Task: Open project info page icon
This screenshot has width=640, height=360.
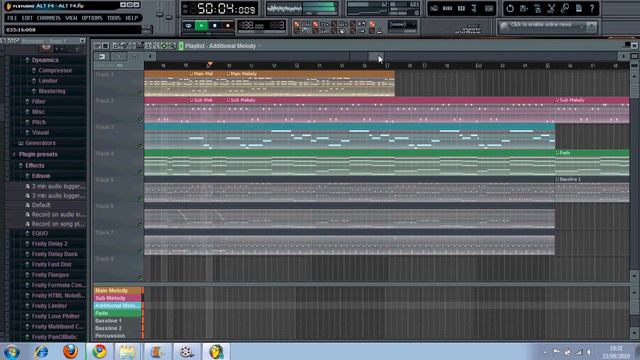Action: point(579,8)
